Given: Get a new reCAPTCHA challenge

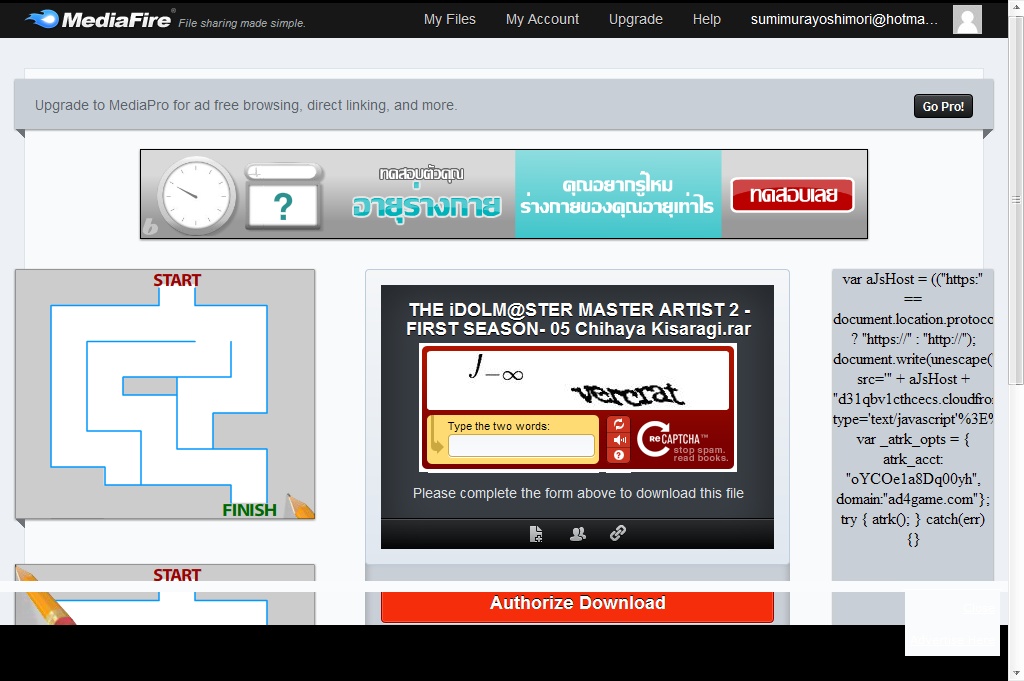Looking at the screenshot, I should pos(618,424).
